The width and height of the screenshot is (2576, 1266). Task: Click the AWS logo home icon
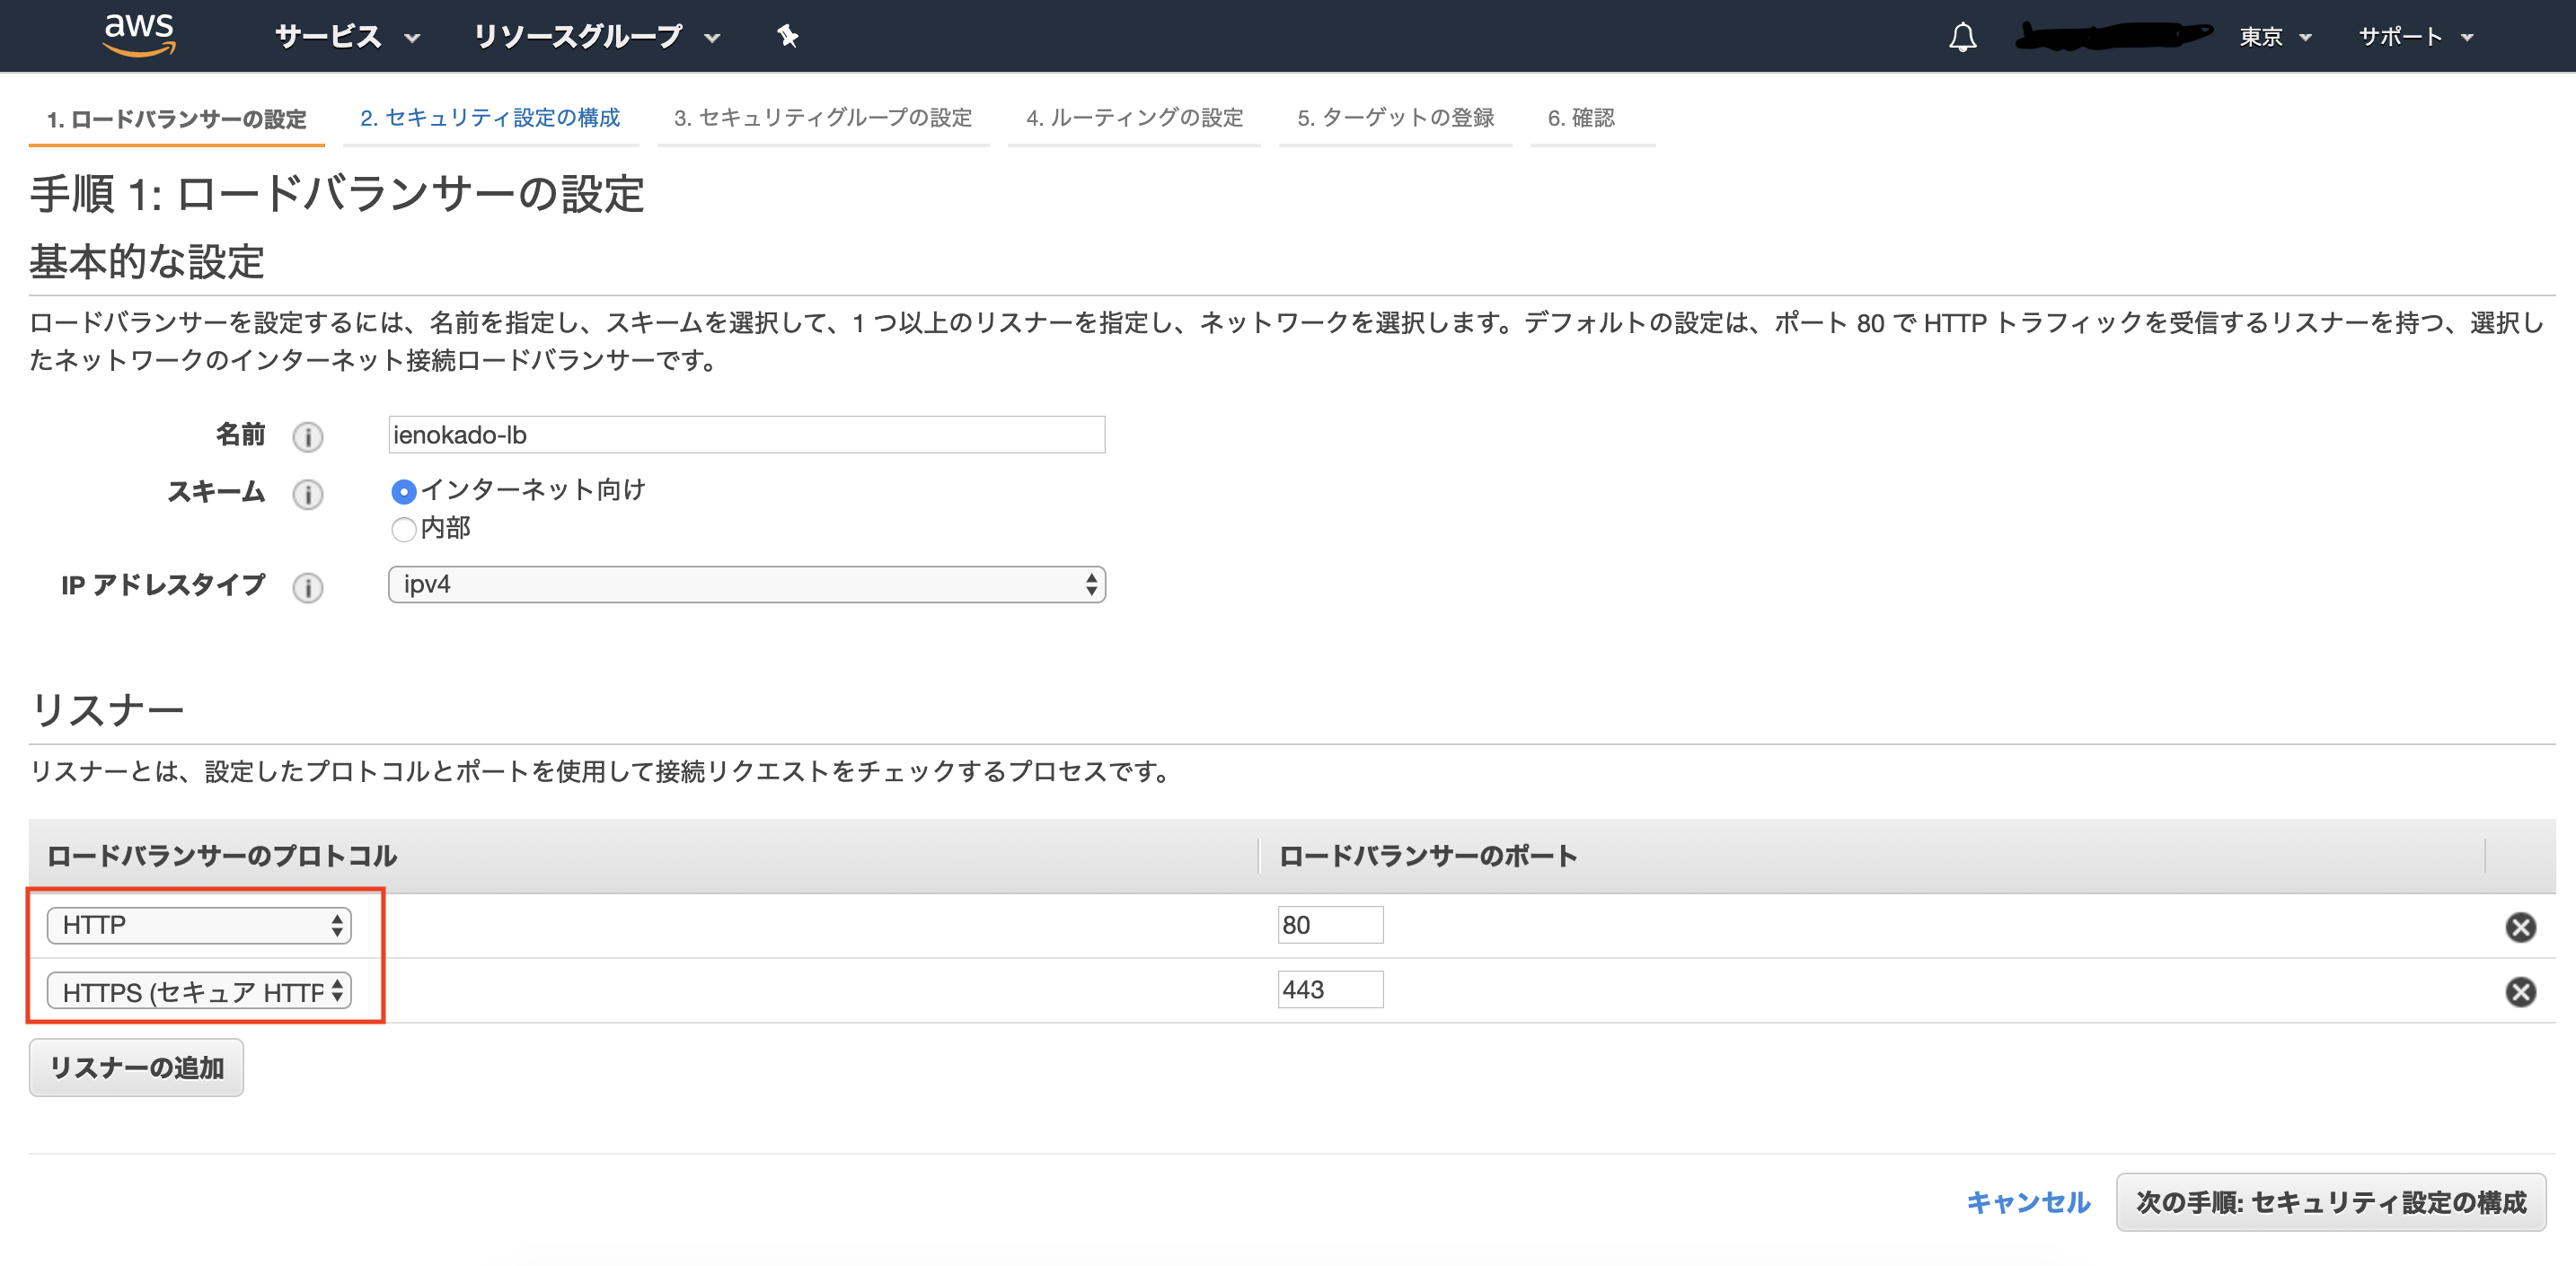139,35
